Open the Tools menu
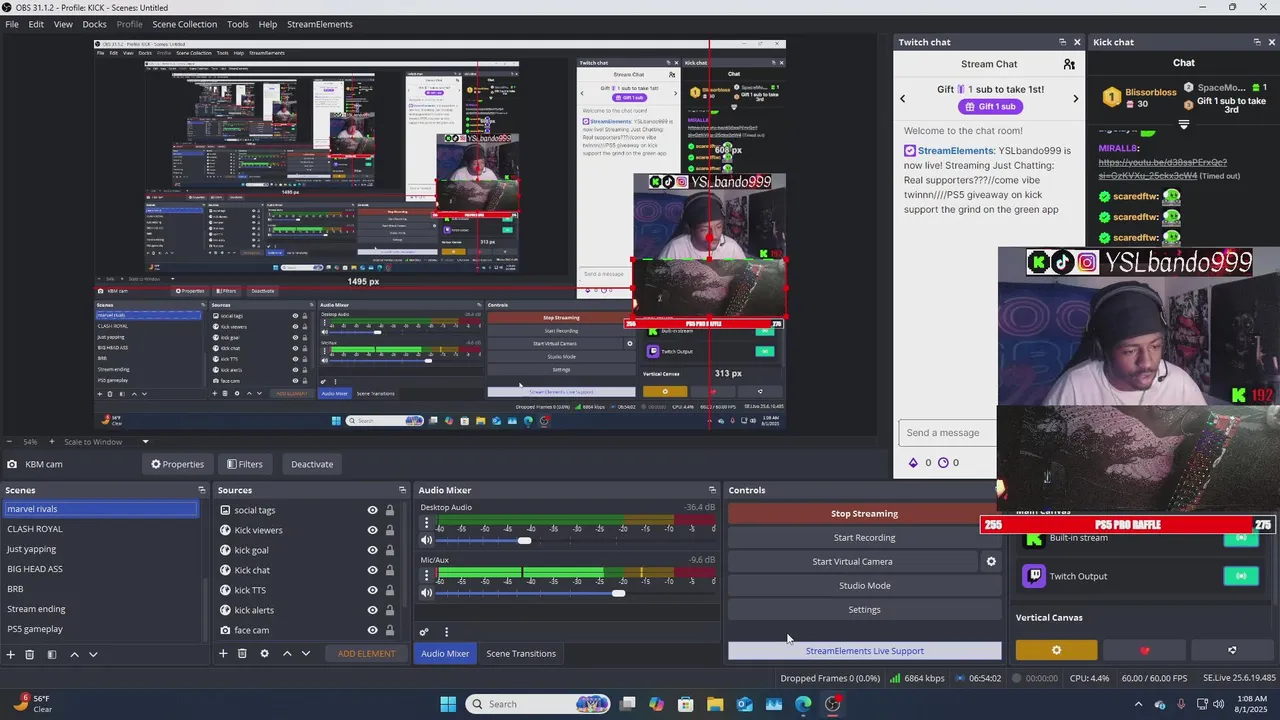Screen dimensions: 1280x720 pos(238,24)
